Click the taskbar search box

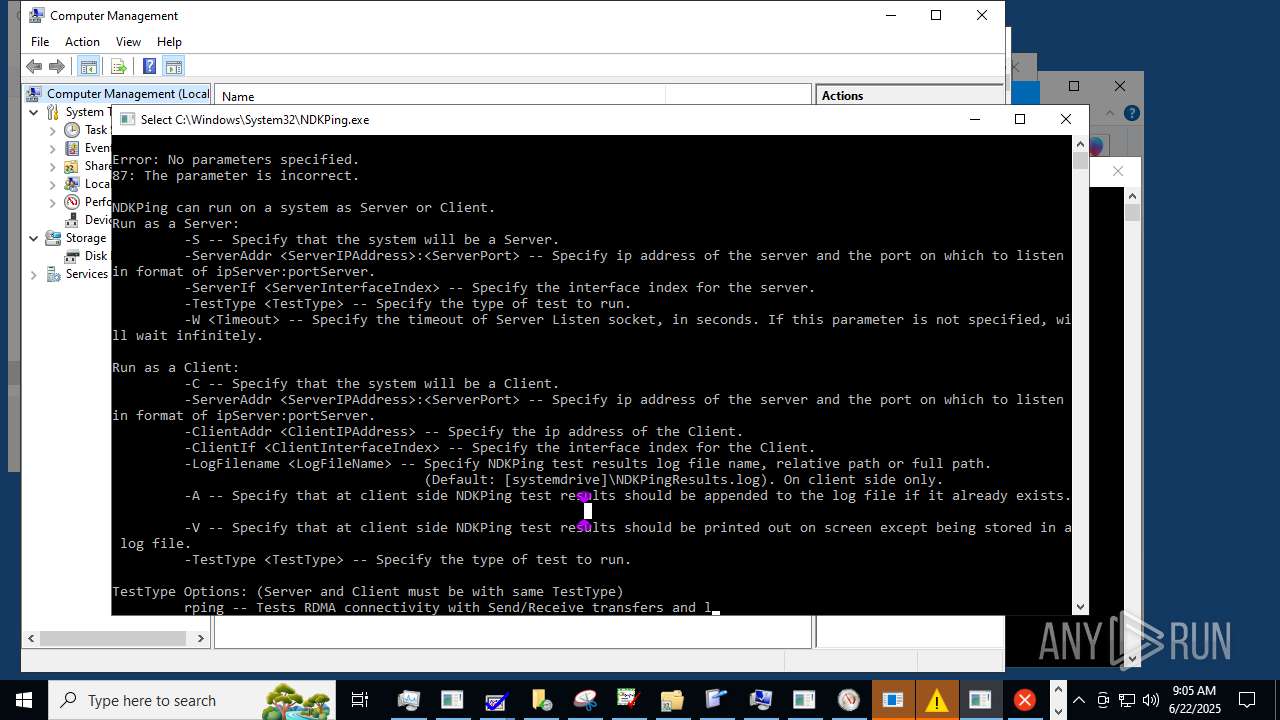[192, 700]
